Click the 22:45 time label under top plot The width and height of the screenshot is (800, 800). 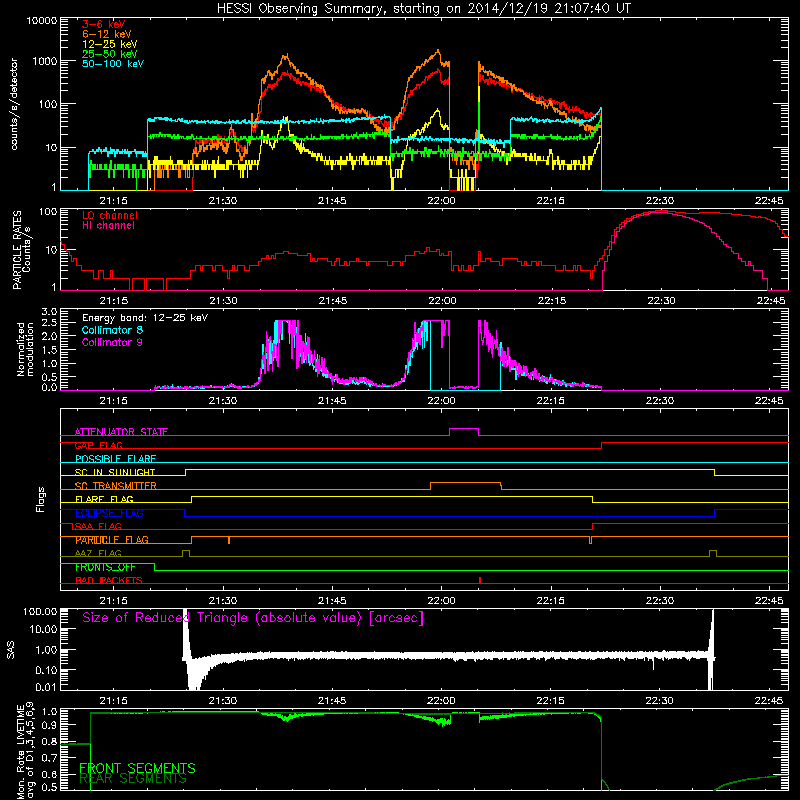(x=769, y=201)
